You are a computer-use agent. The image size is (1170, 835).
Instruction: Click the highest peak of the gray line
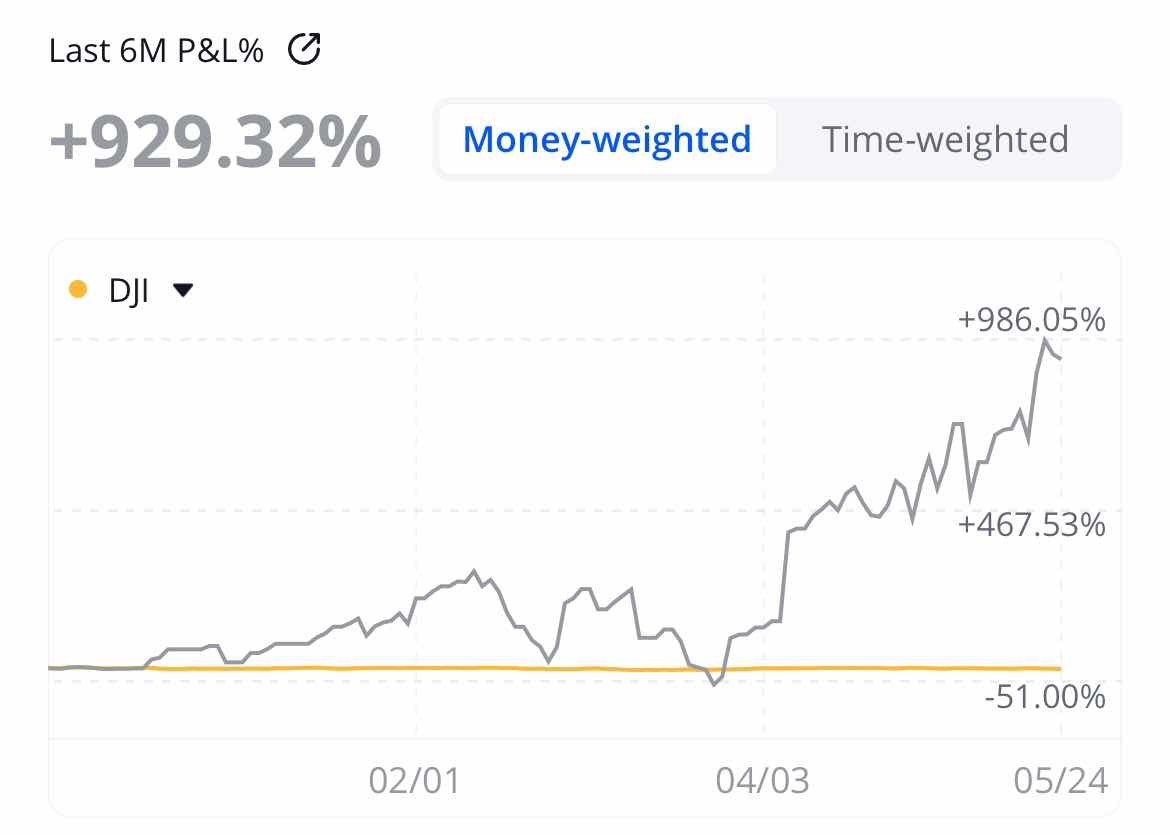tap(1046, 341)
